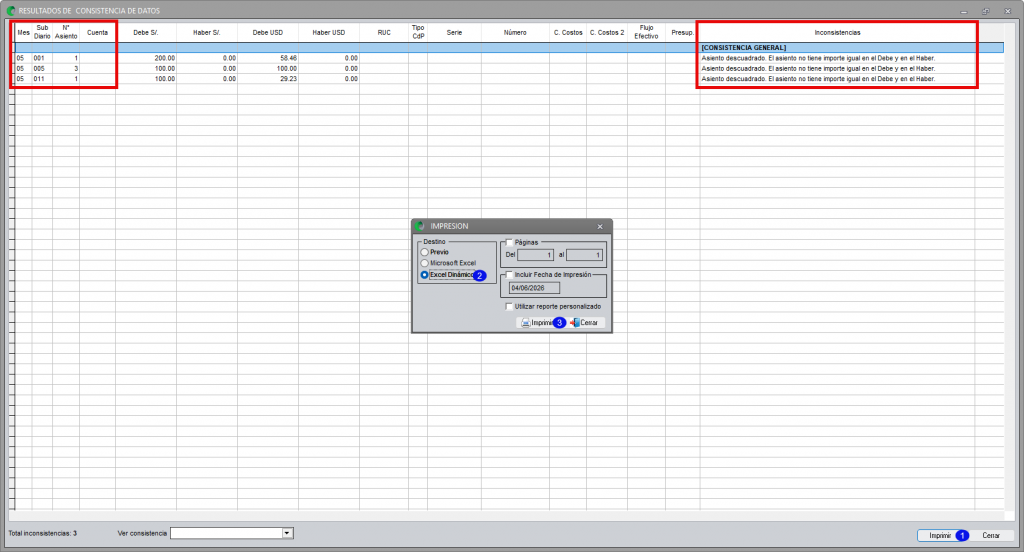Click the C. Costos 2 column header

tap(607, 33)
